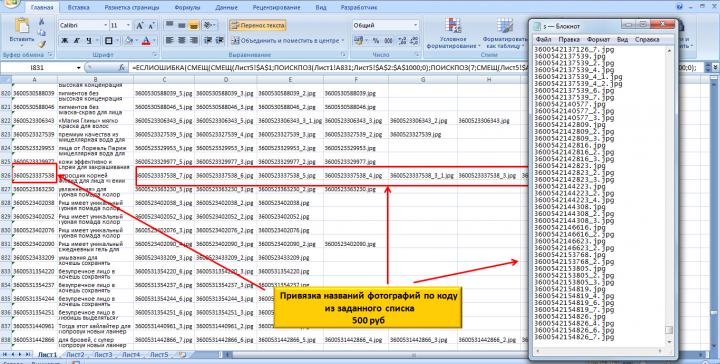Apply cell borders icon
The height and width of the screenshot is (364, 720).
point(108,41)
